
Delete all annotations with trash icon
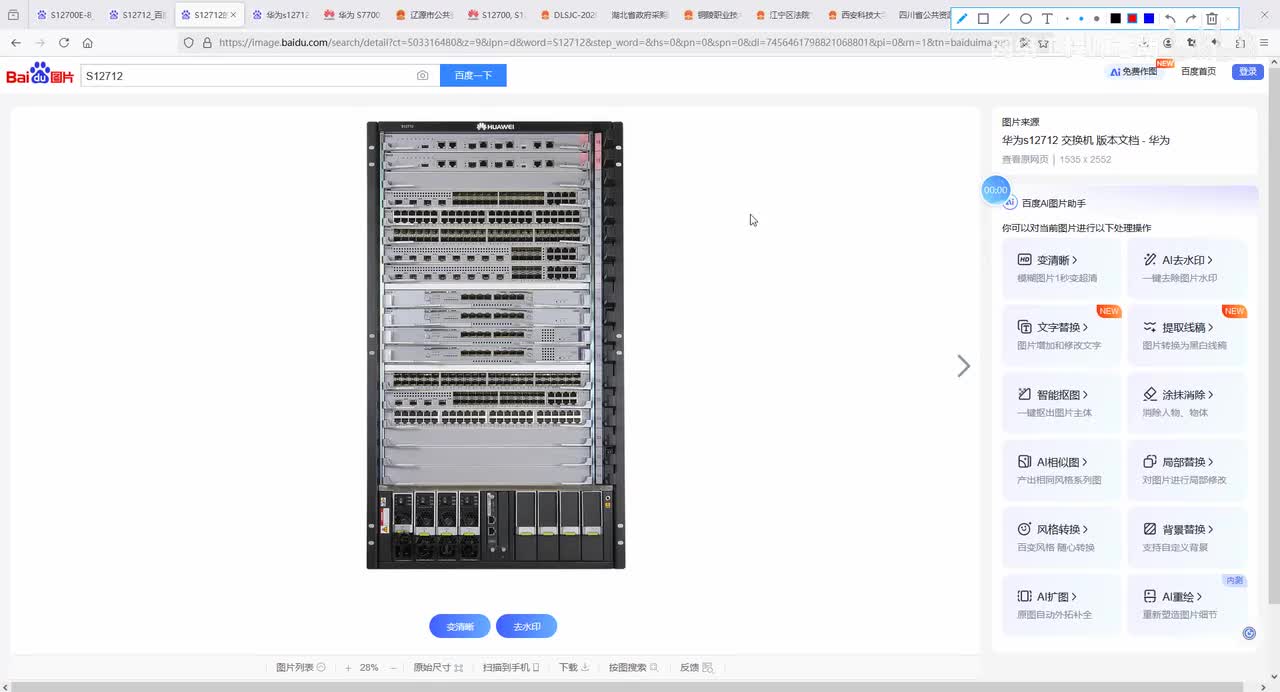1212,19
